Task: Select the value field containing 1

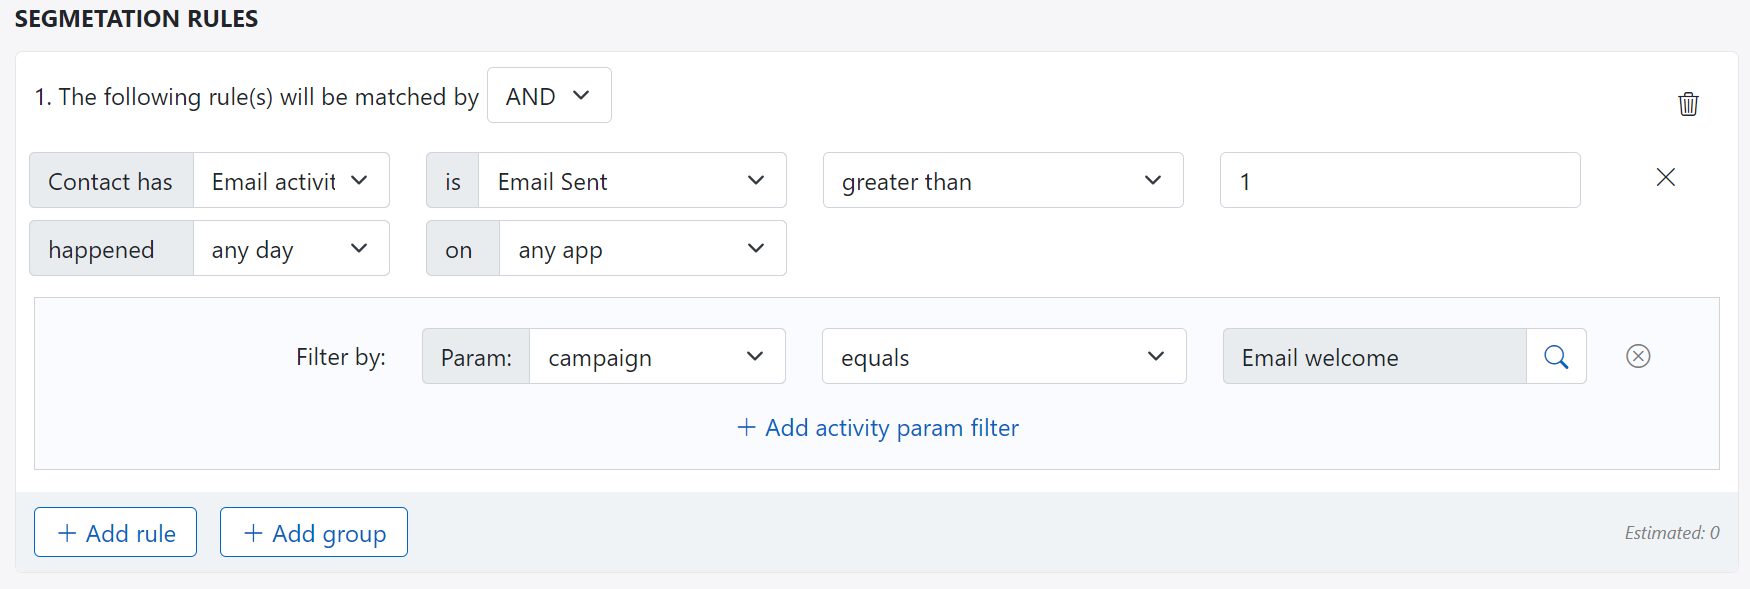Action: coord(1399,180)
